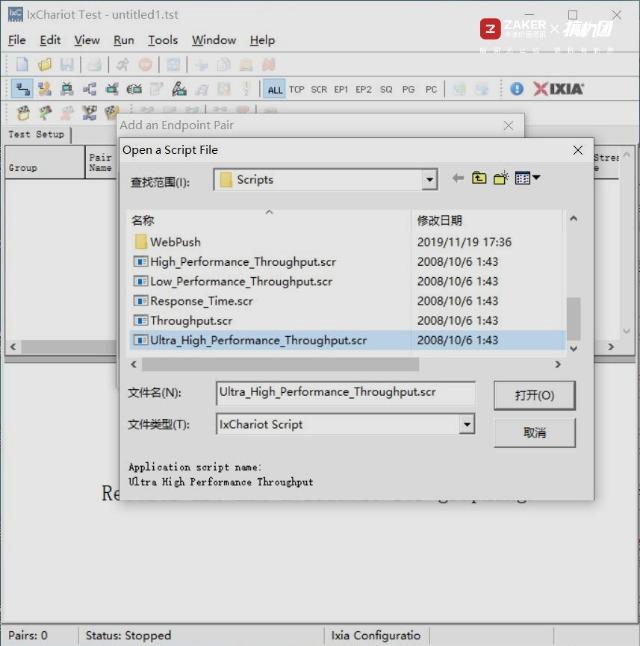Open the View menu

tap(87, 40)
